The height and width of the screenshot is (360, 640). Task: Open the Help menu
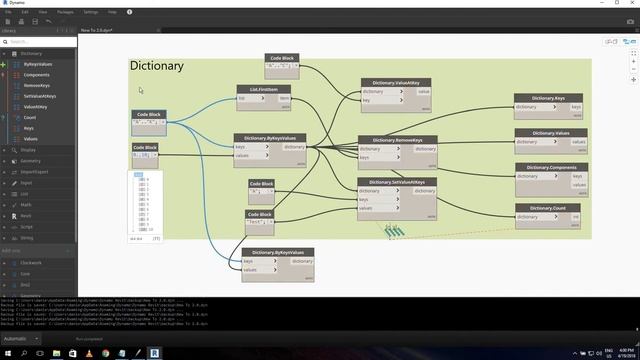[112, 12]
